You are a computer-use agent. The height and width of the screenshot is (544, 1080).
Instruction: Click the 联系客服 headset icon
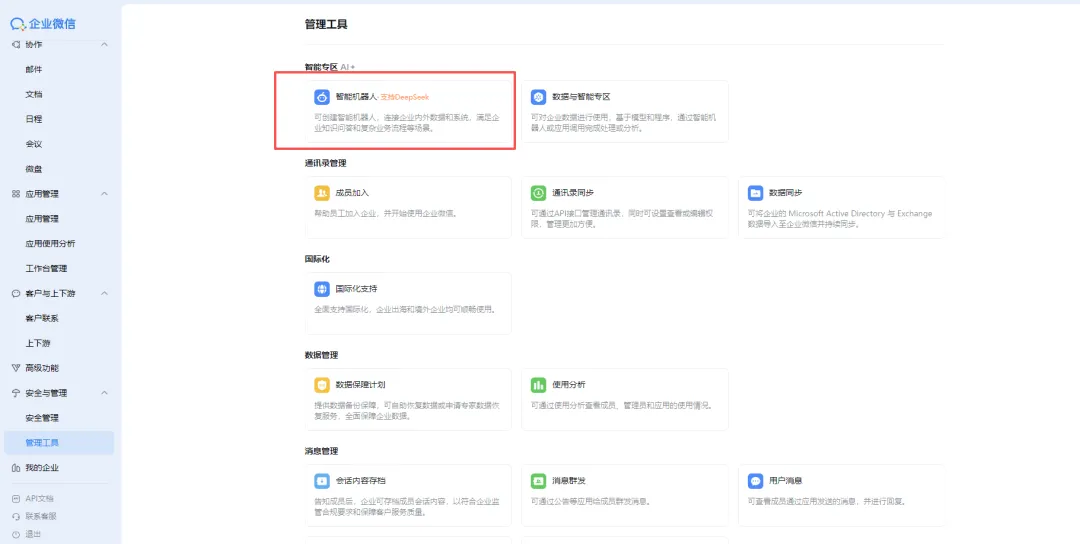(x=16, y=516)
